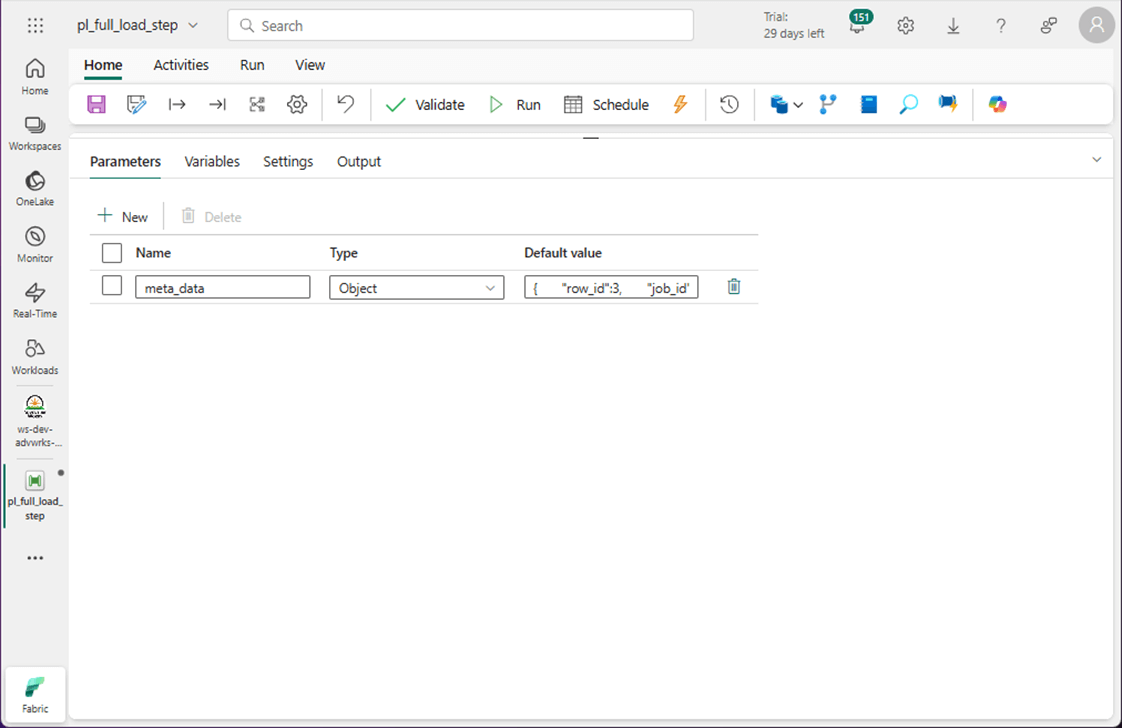
Task: Open Workspaces in the left sidebar
Action: [34, 133]
